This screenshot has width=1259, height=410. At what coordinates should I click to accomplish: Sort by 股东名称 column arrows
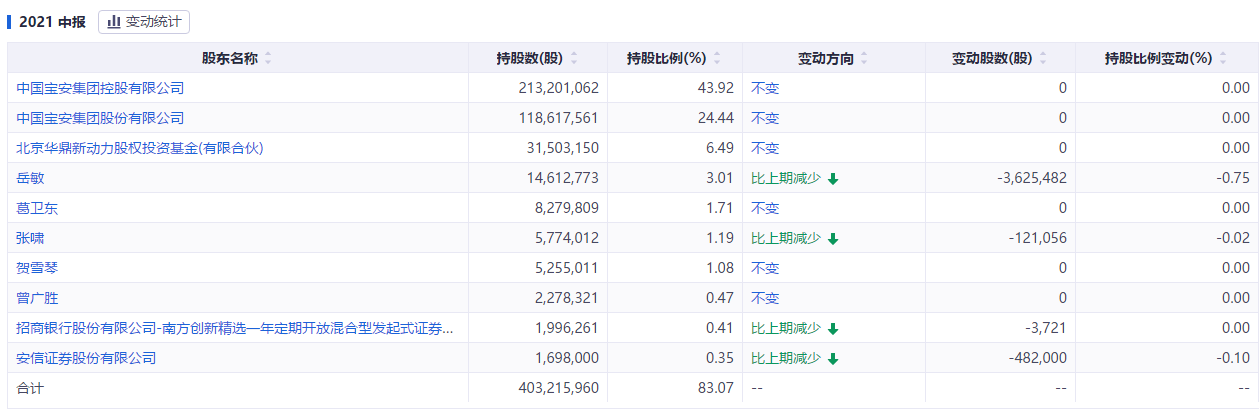pyautogui.click(x=268, y=58)
